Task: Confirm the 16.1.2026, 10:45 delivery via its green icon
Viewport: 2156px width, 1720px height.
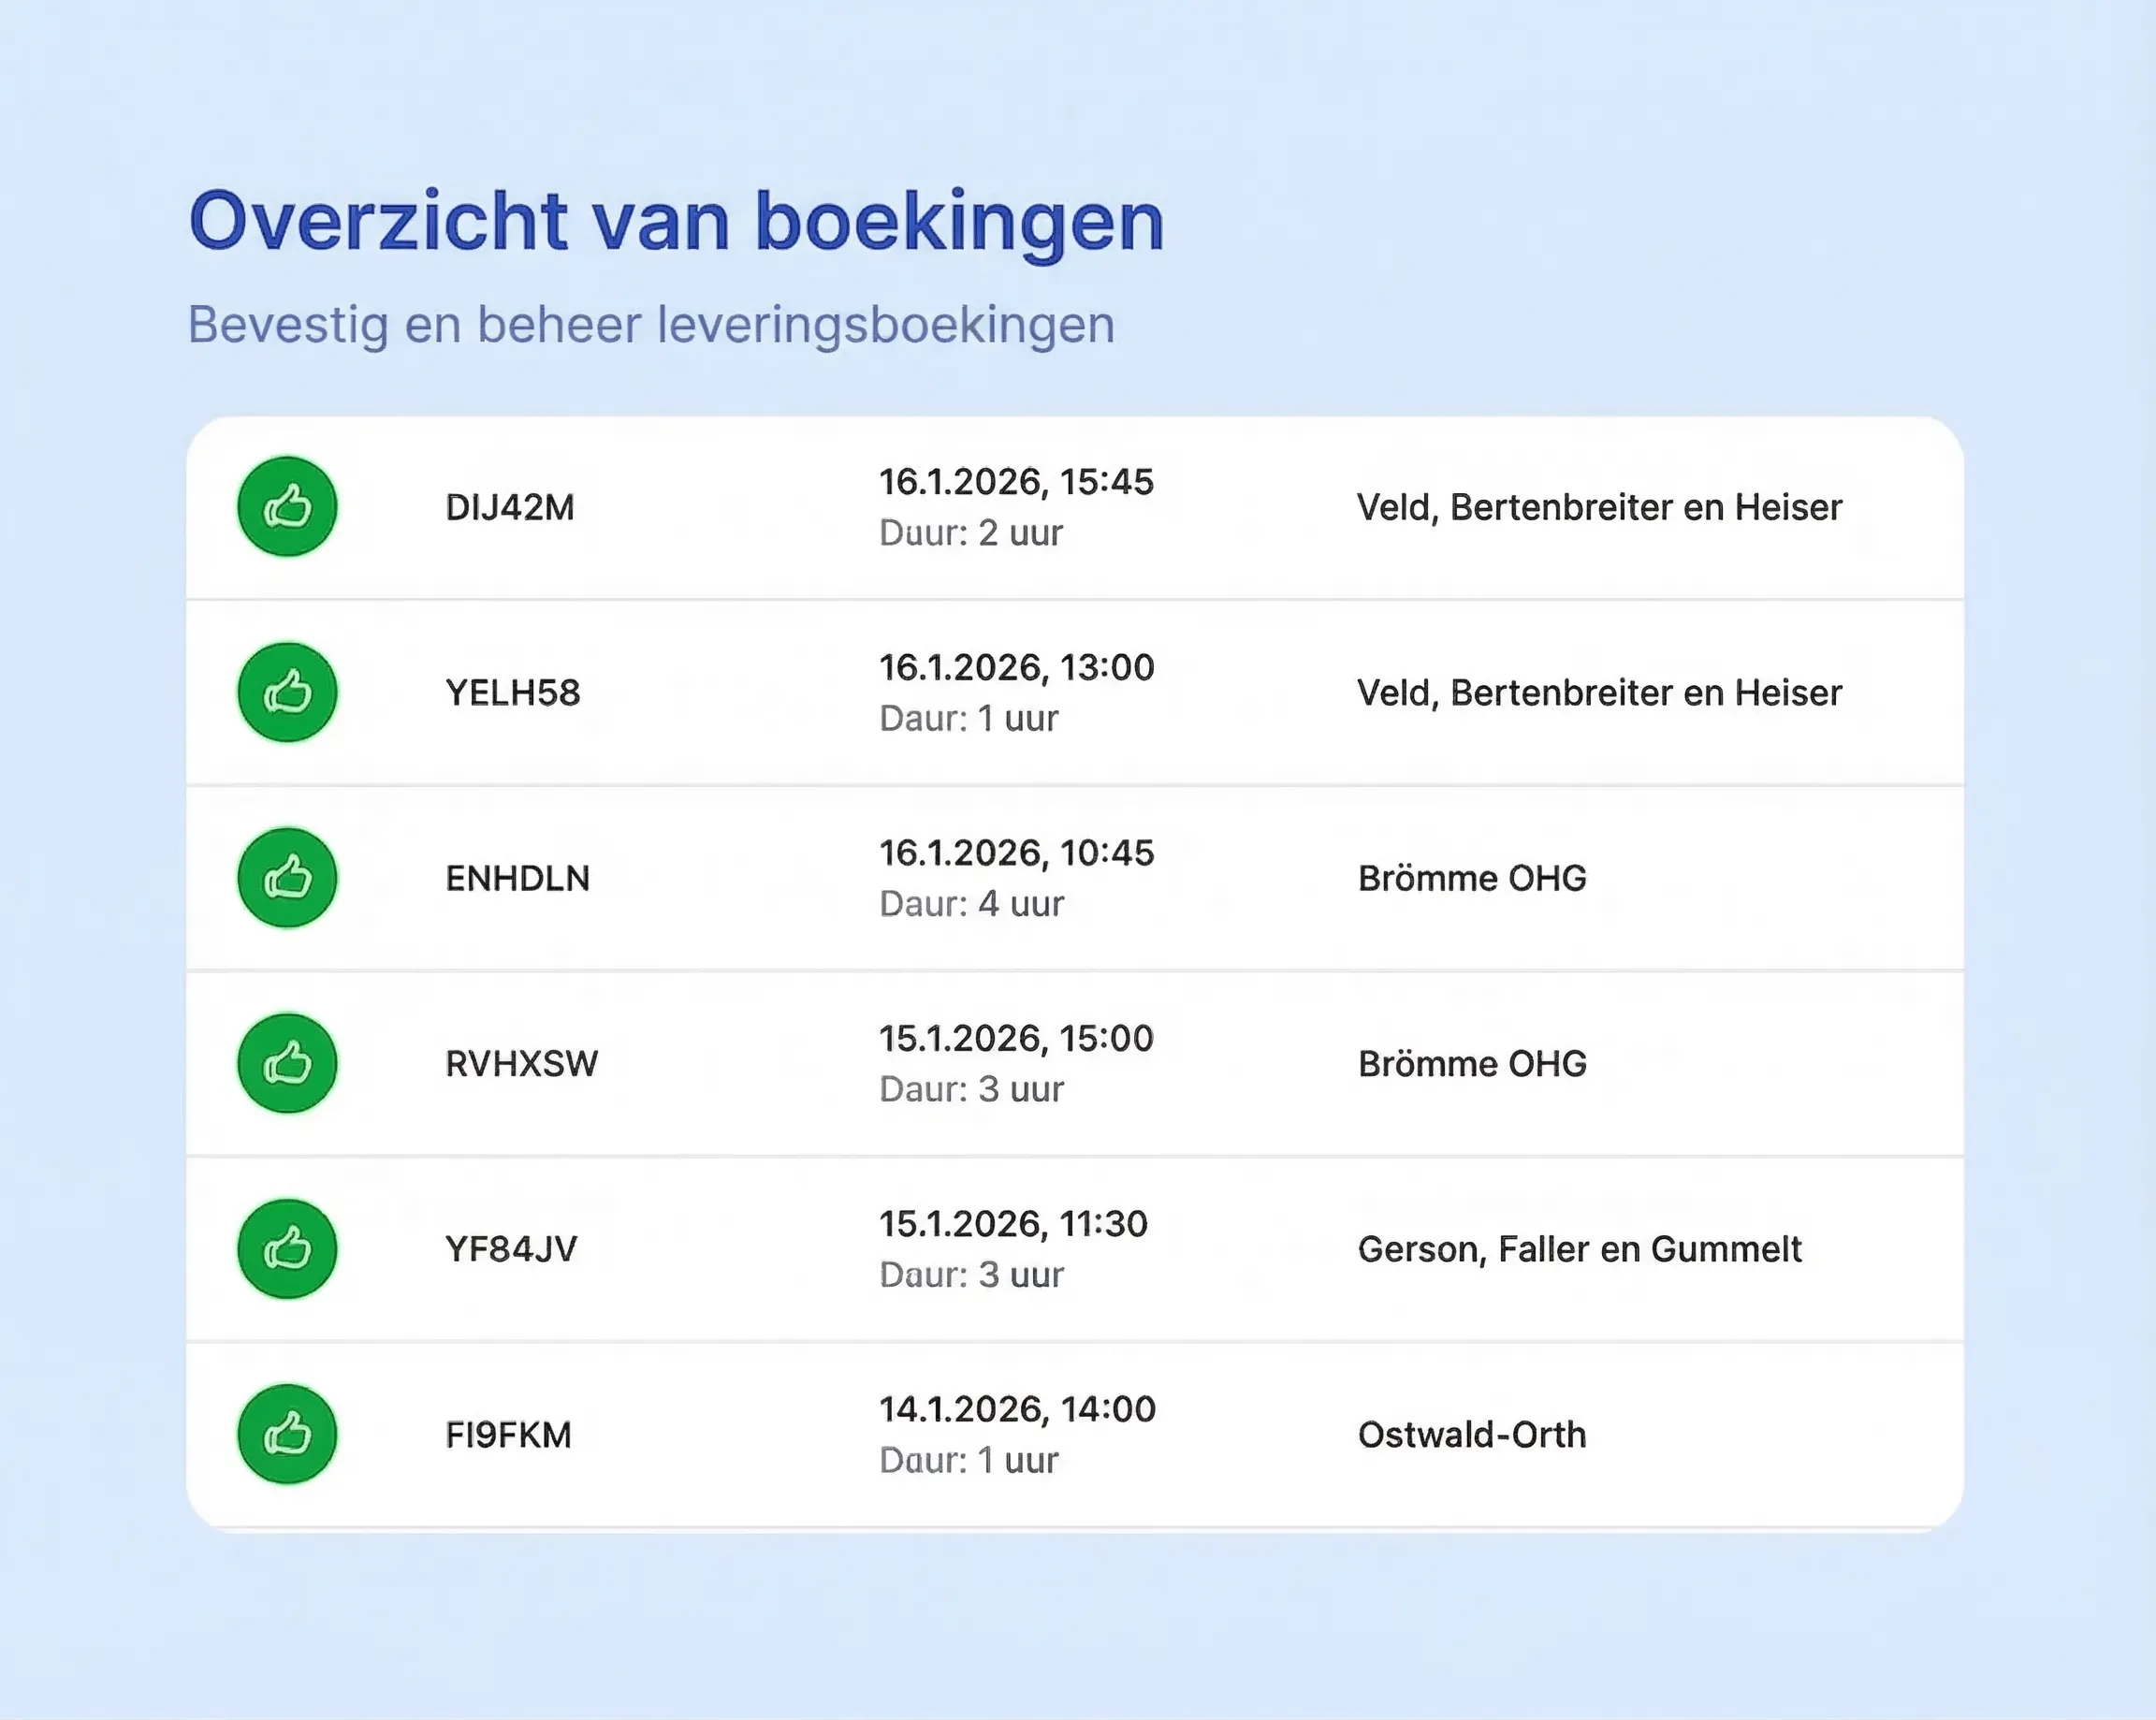Action: point(286,878)
